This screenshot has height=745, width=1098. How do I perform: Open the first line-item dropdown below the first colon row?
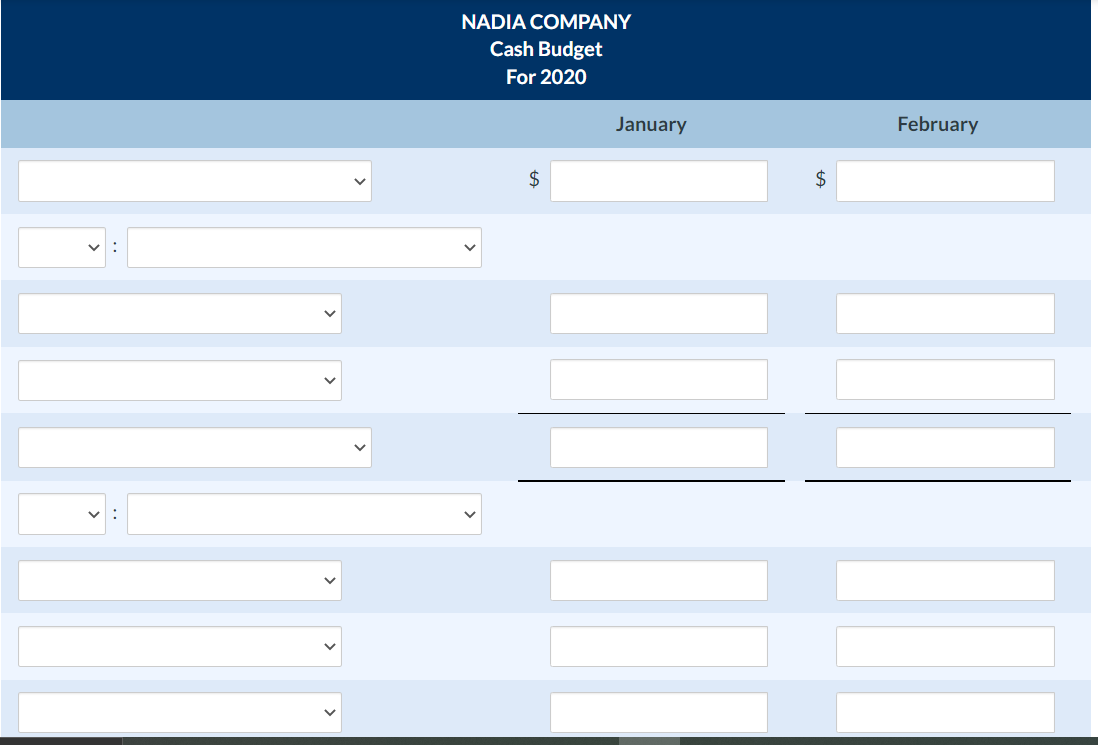point(180,313)
